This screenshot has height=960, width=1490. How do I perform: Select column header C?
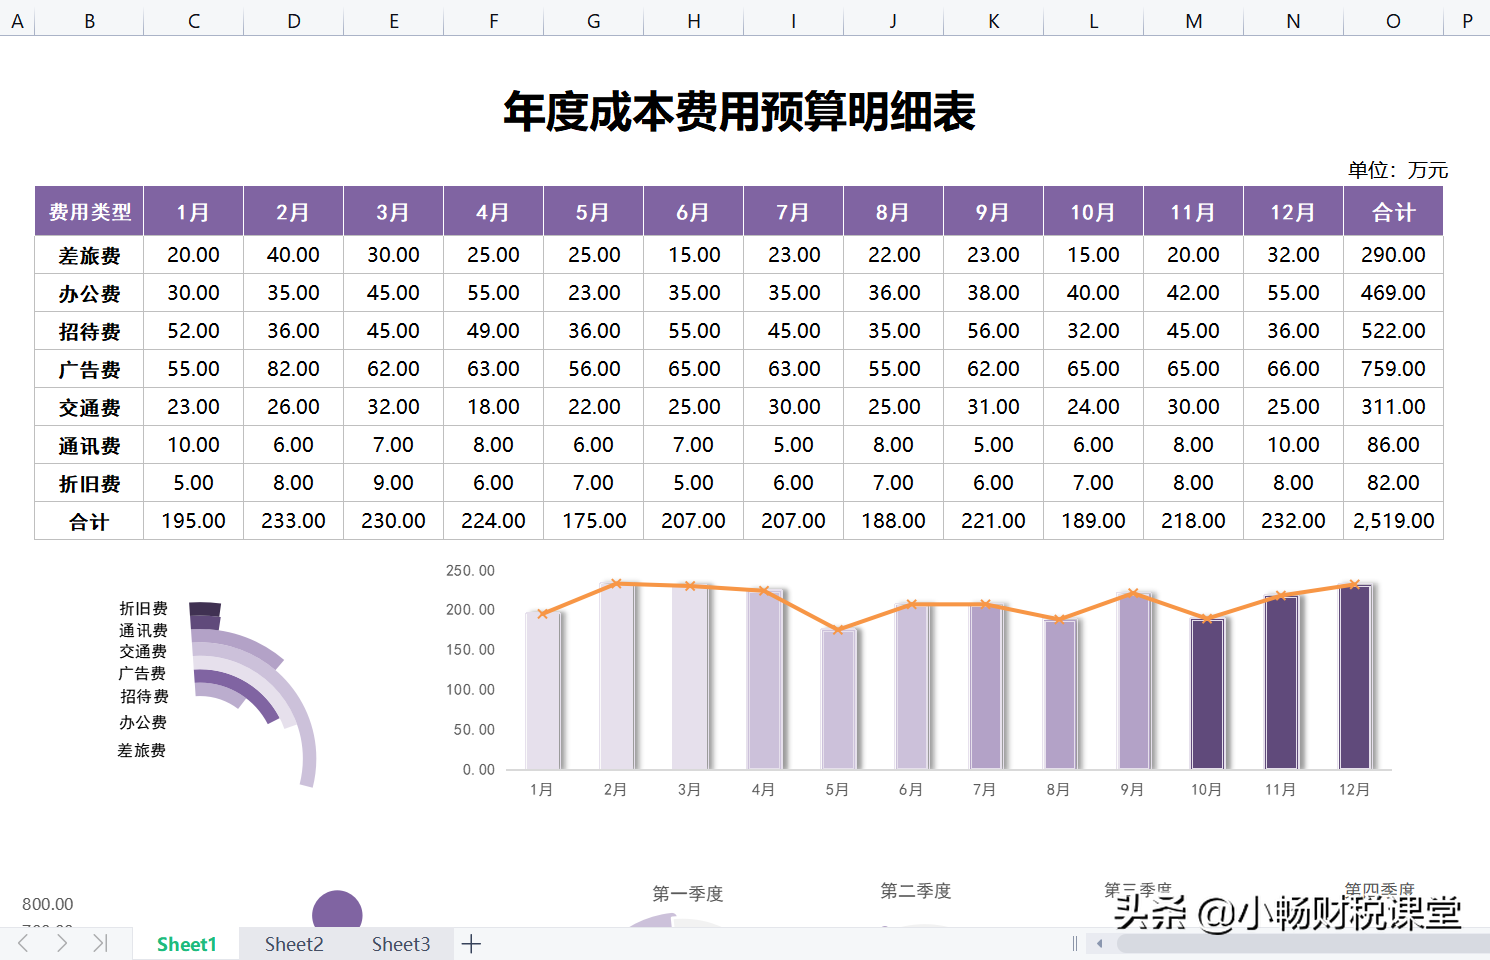tap(193, 20)
